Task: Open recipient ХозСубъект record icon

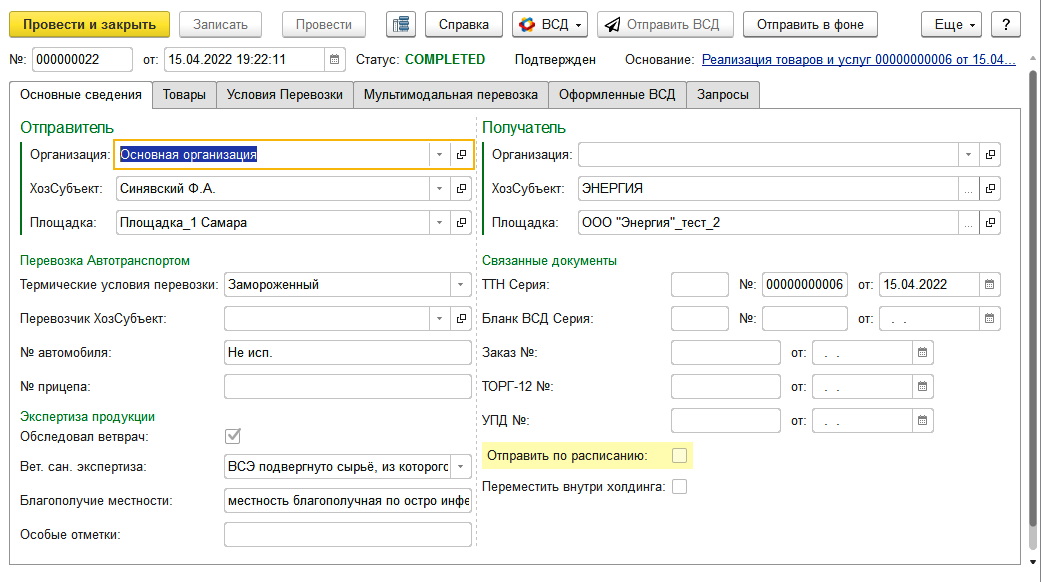Action: click(990, 188)
